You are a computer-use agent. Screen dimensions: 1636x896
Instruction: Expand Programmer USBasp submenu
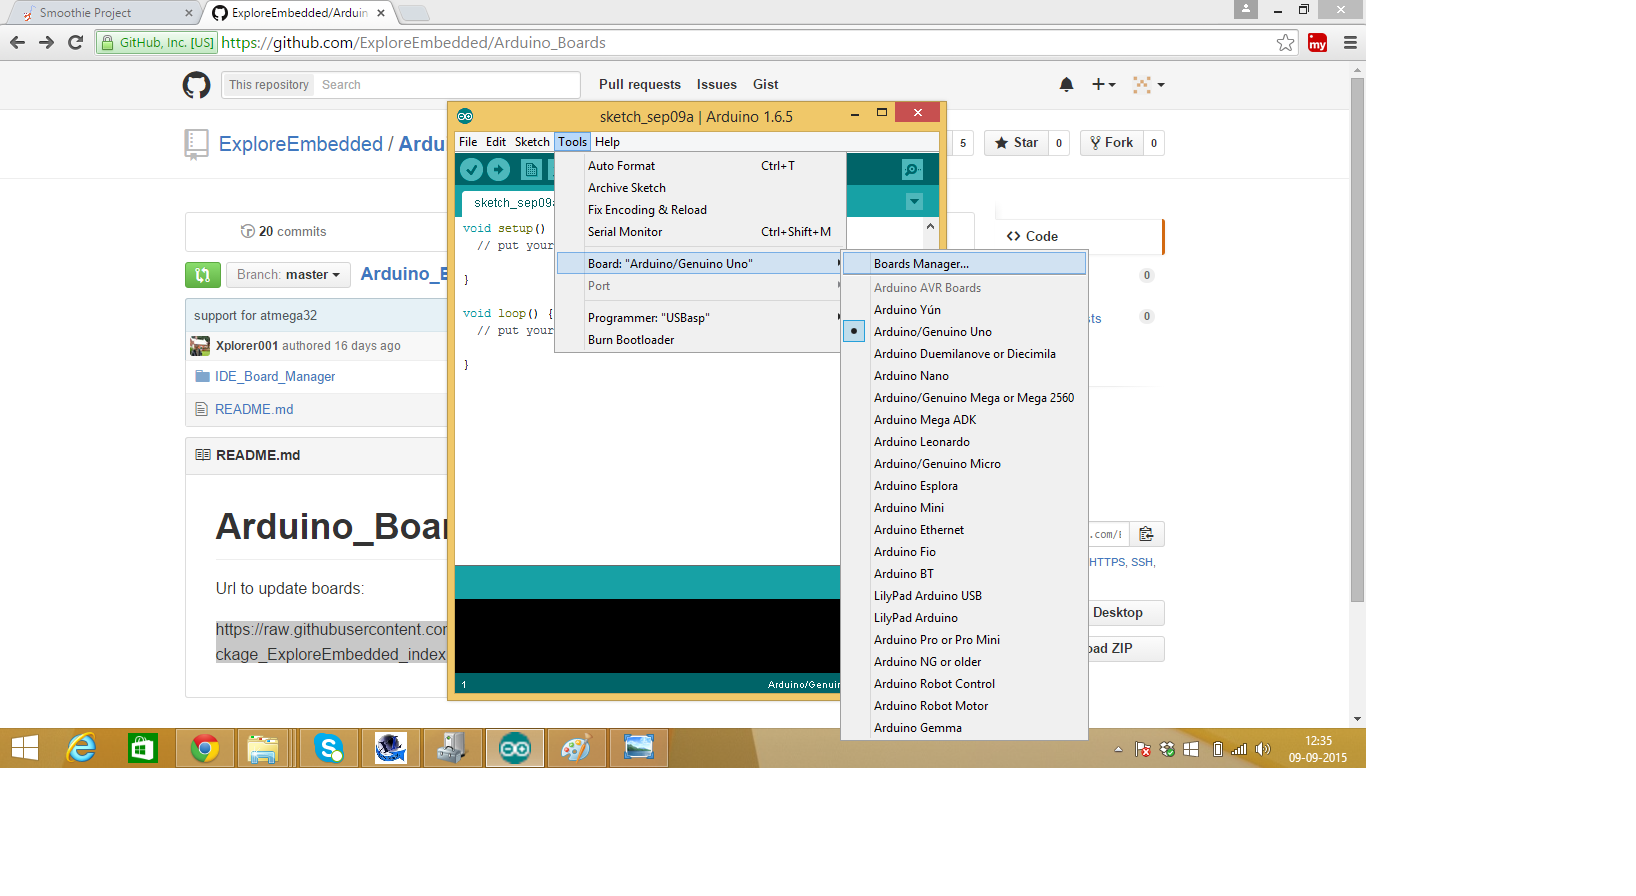click(698, 318)
